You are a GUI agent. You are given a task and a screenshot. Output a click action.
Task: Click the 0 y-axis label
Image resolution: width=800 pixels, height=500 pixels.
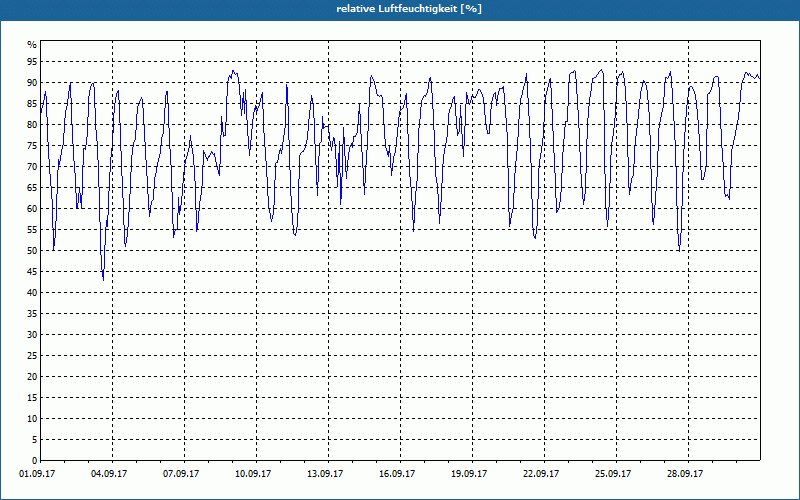click(35, 461)
